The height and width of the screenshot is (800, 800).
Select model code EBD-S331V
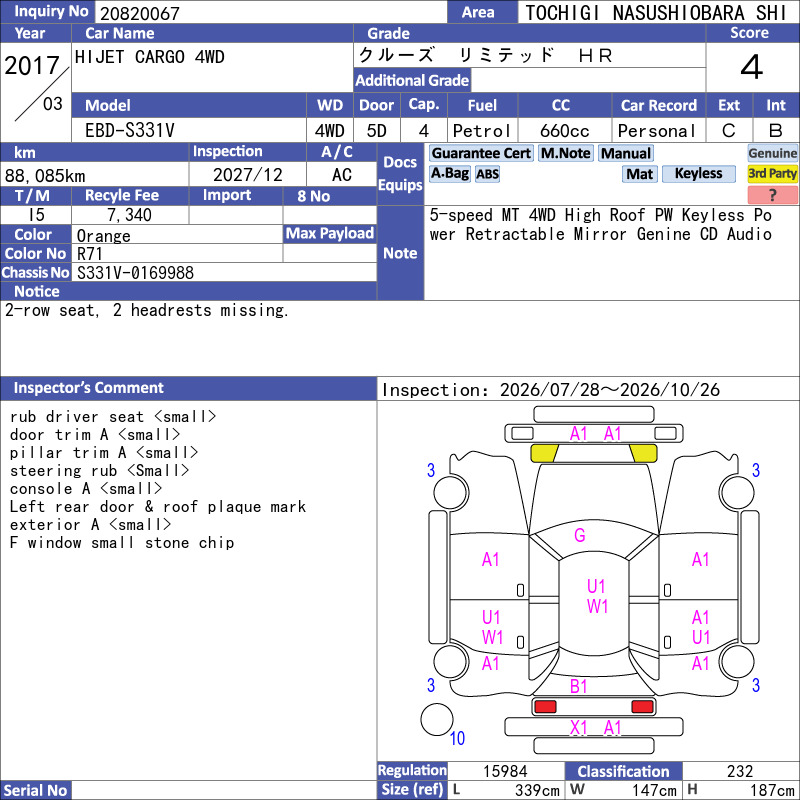(130, 131)
